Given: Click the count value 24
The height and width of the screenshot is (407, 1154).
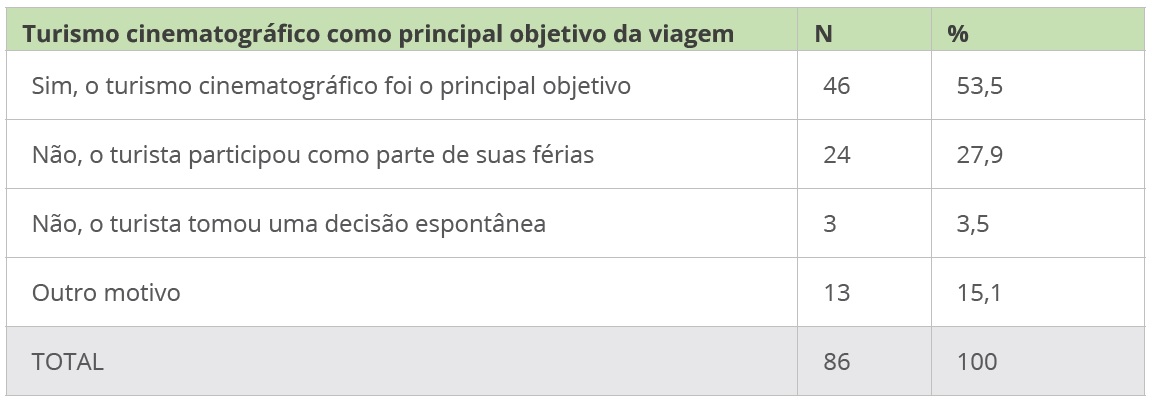Looking at the screenshot, I should 836,155.
